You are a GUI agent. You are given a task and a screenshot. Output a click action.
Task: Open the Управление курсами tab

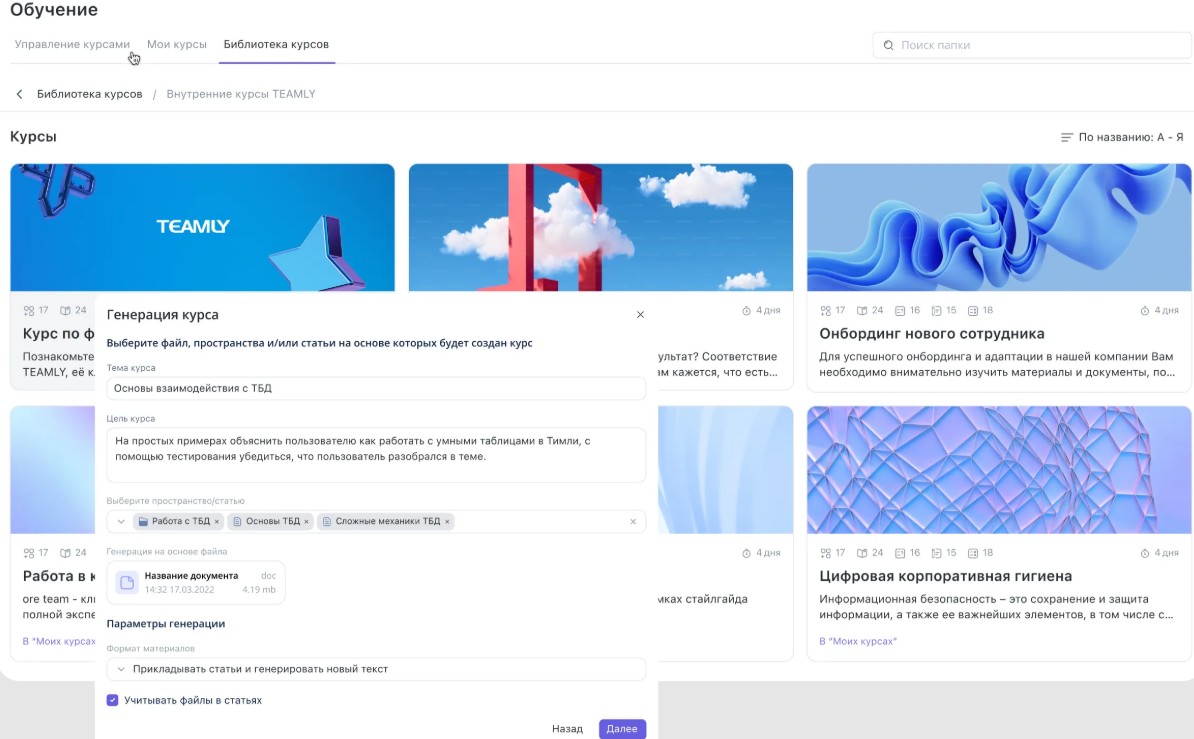coord(72,45)
